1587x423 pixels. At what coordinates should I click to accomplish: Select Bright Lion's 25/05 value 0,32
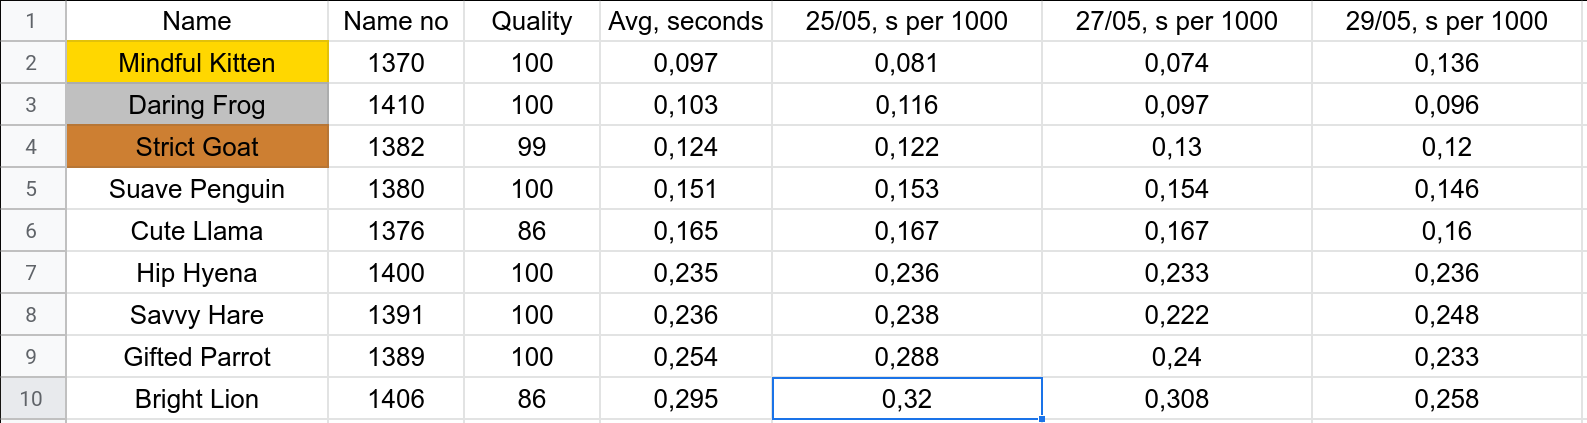(x=907, y=399)
